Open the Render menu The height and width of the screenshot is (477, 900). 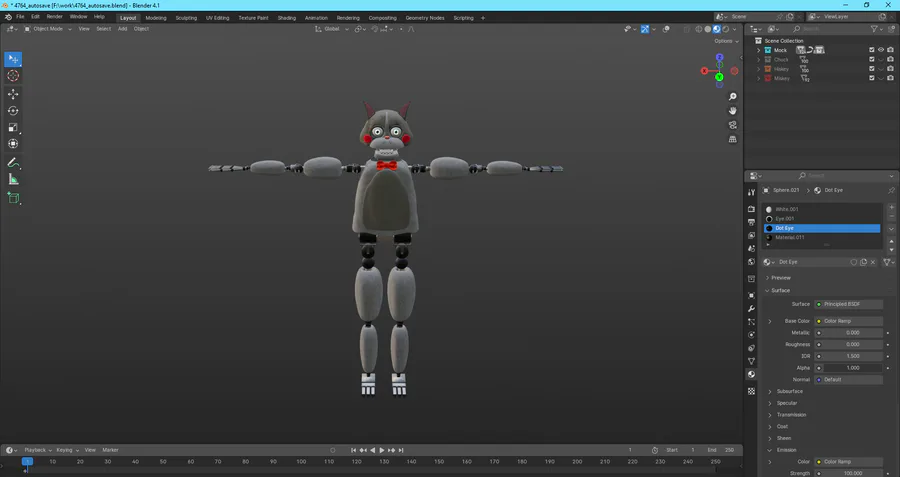click(55, 17)
